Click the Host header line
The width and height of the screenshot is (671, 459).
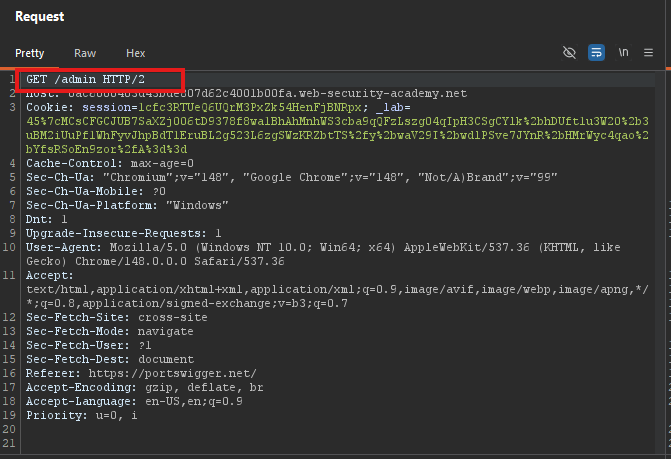(x=246, y=93)
